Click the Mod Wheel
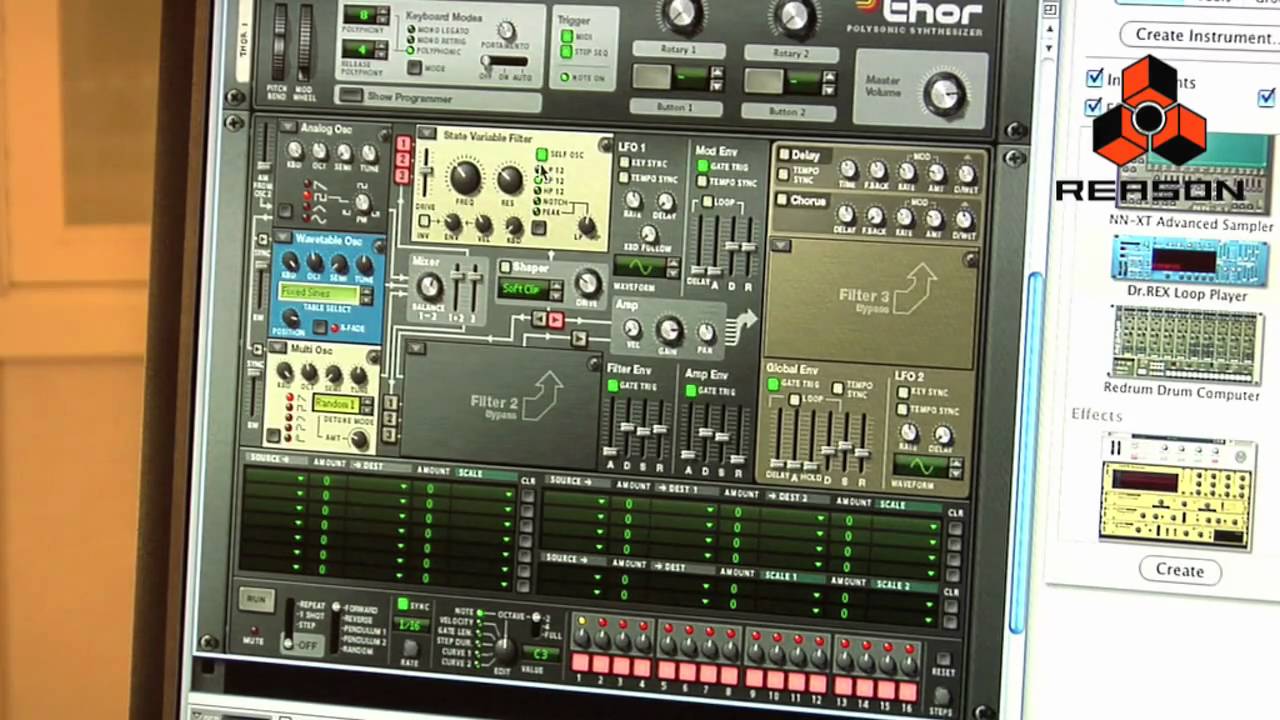 [x=304, y=42]
